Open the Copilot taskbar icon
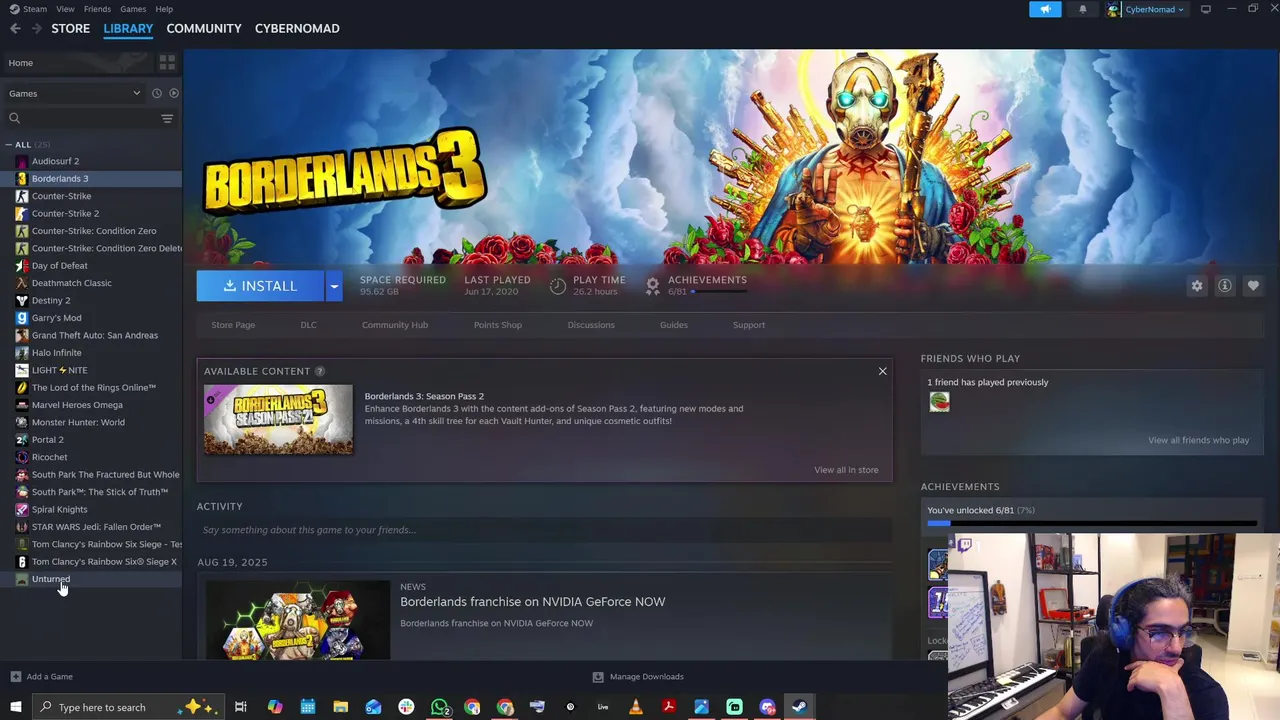 [x=275, y=707]
